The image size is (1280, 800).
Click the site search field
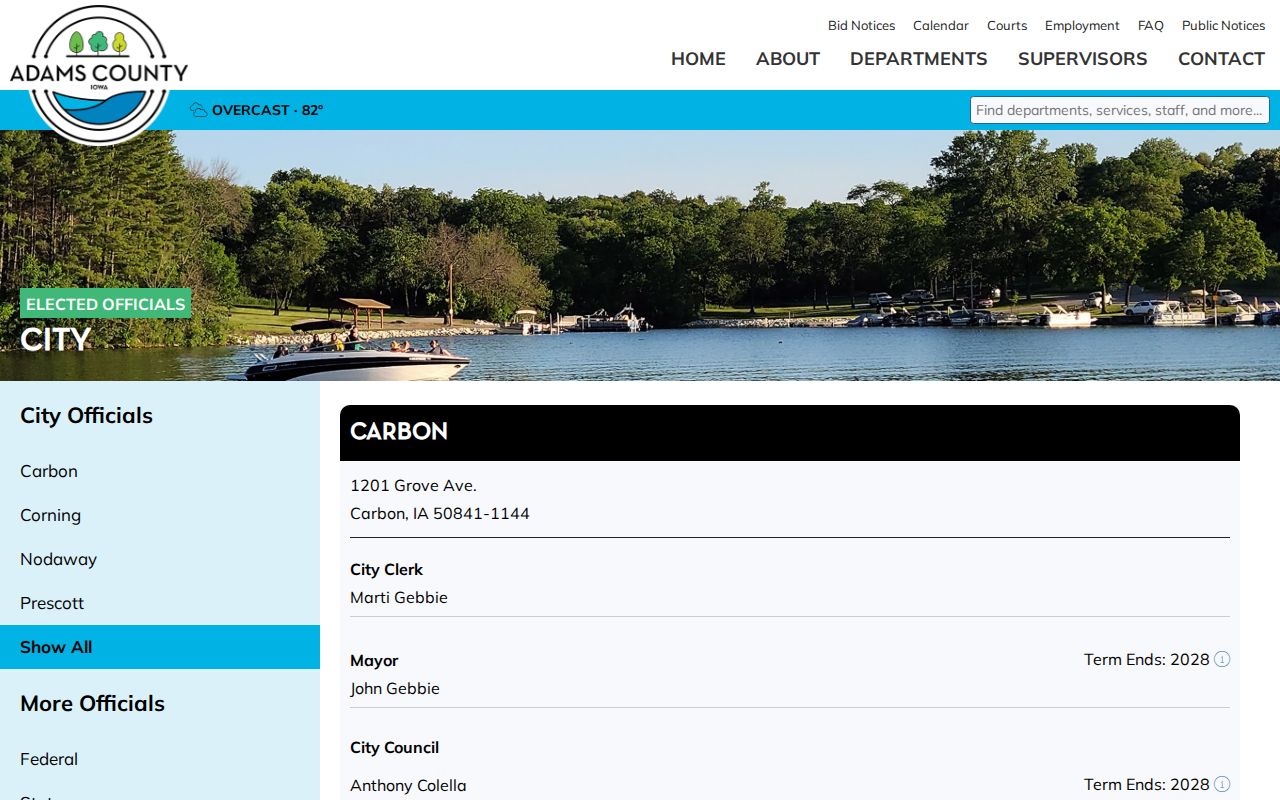click(1120, 110)
